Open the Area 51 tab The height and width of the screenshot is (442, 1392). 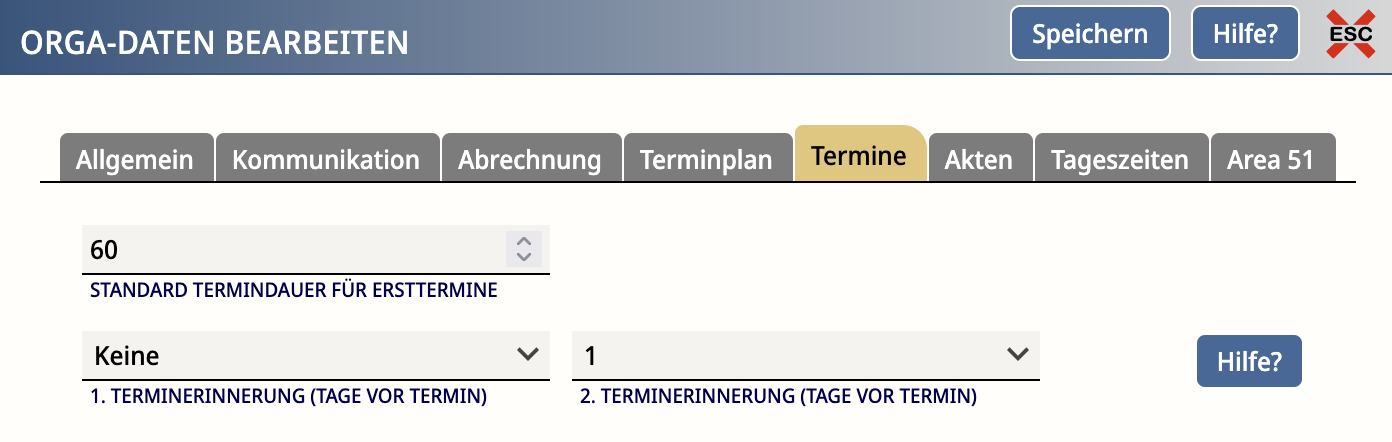[x=1272, y=159]
